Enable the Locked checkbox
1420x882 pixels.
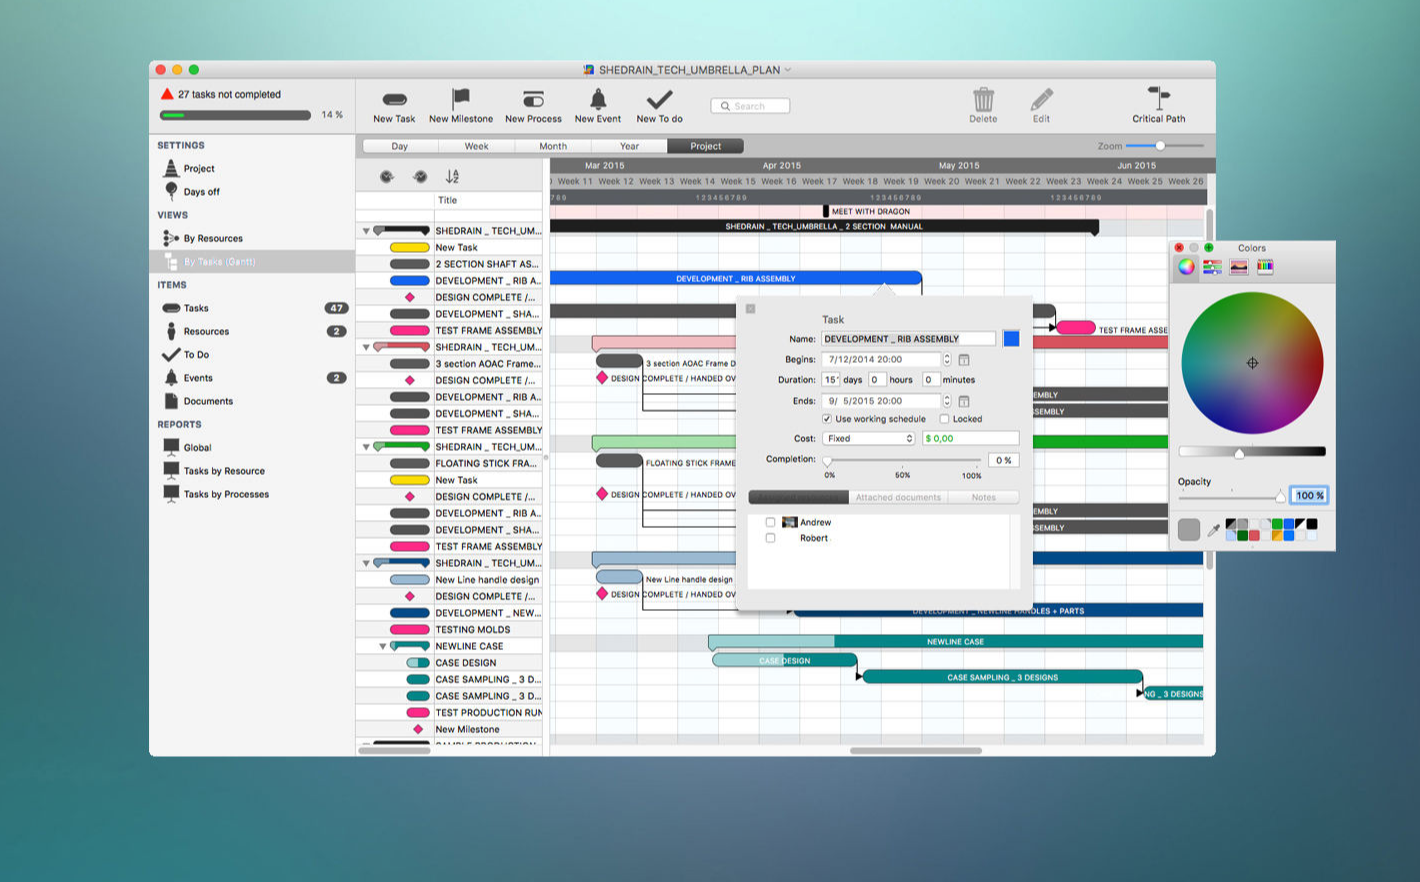point(944,419)
